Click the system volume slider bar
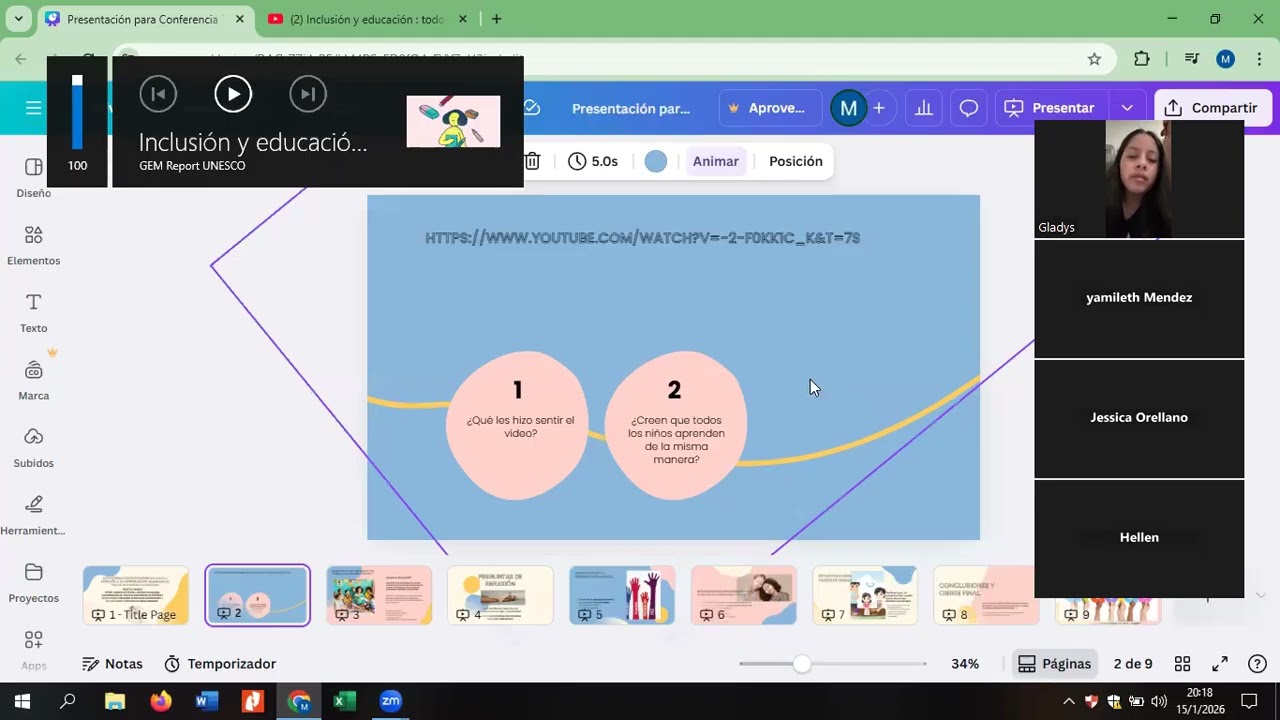 pyautogui.click(x=77, y=112)
